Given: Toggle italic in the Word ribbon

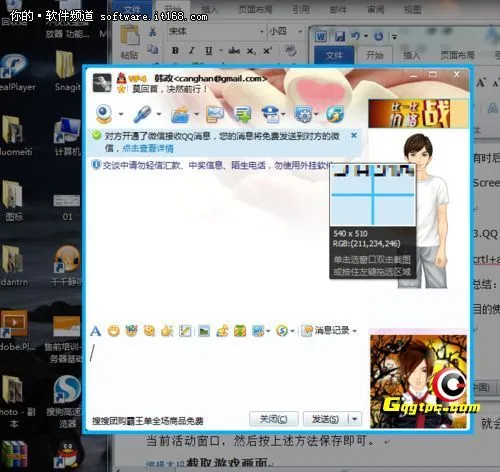Looking at the screenshot, I should tap(191, 51).
